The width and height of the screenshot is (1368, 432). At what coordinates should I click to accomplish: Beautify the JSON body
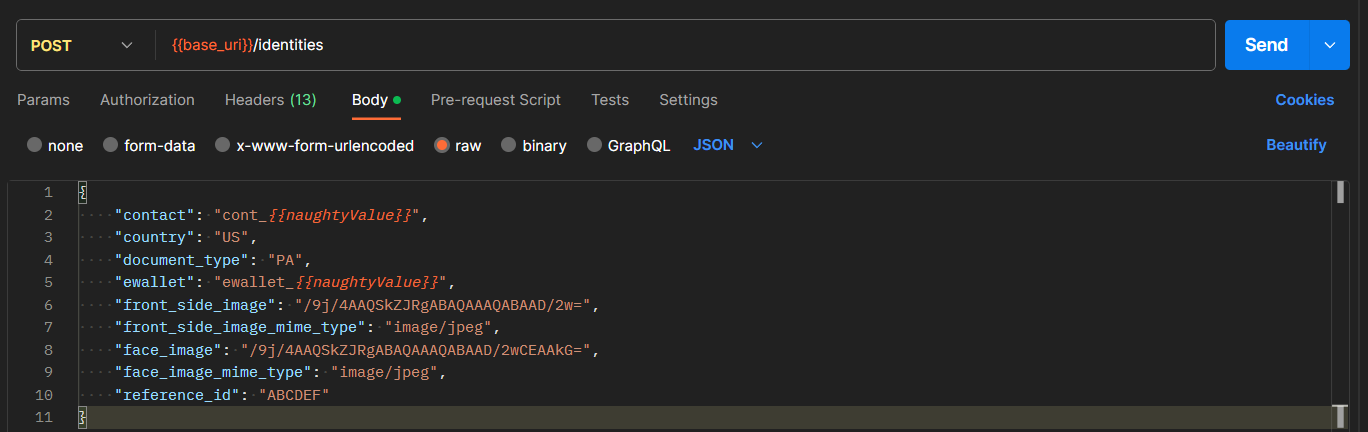1296,145
